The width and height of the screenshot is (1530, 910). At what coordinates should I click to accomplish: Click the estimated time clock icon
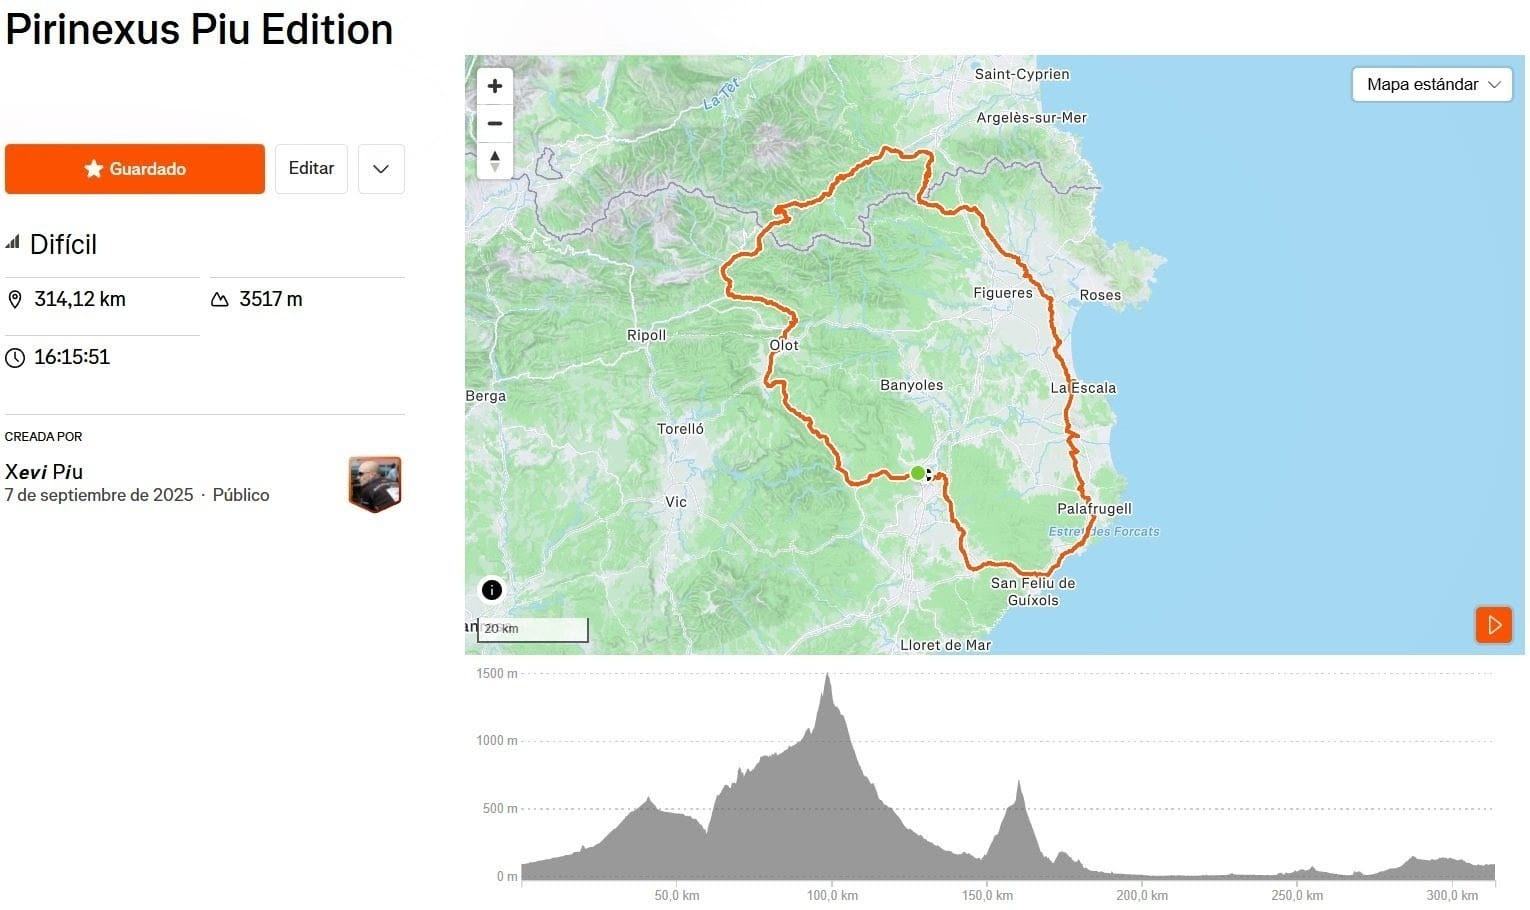[15, 357]
